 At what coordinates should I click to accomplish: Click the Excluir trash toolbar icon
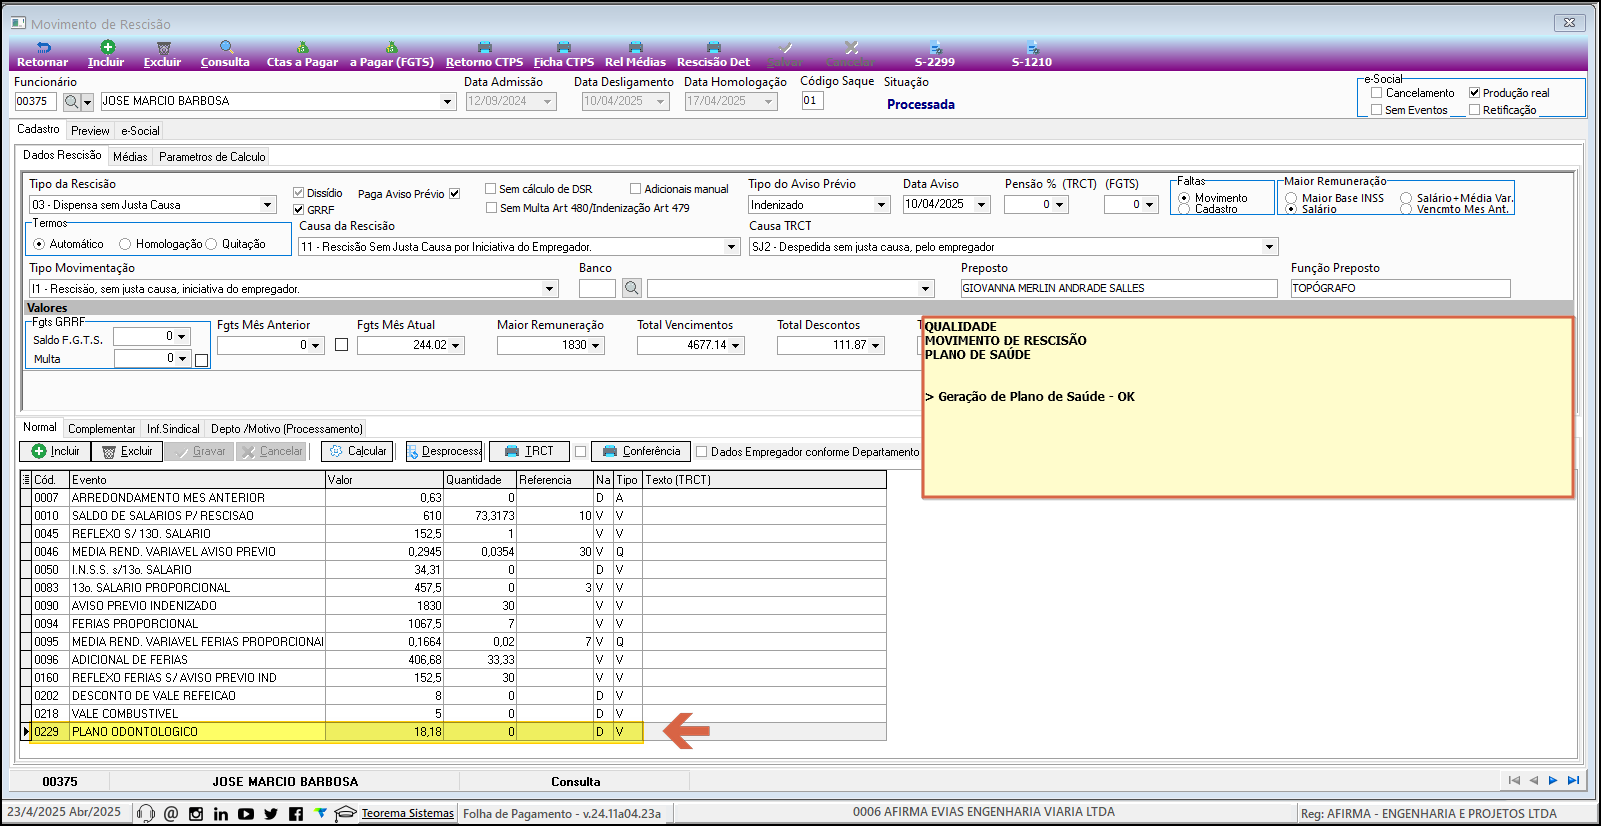pyautogui.click(x=163, y=48)
